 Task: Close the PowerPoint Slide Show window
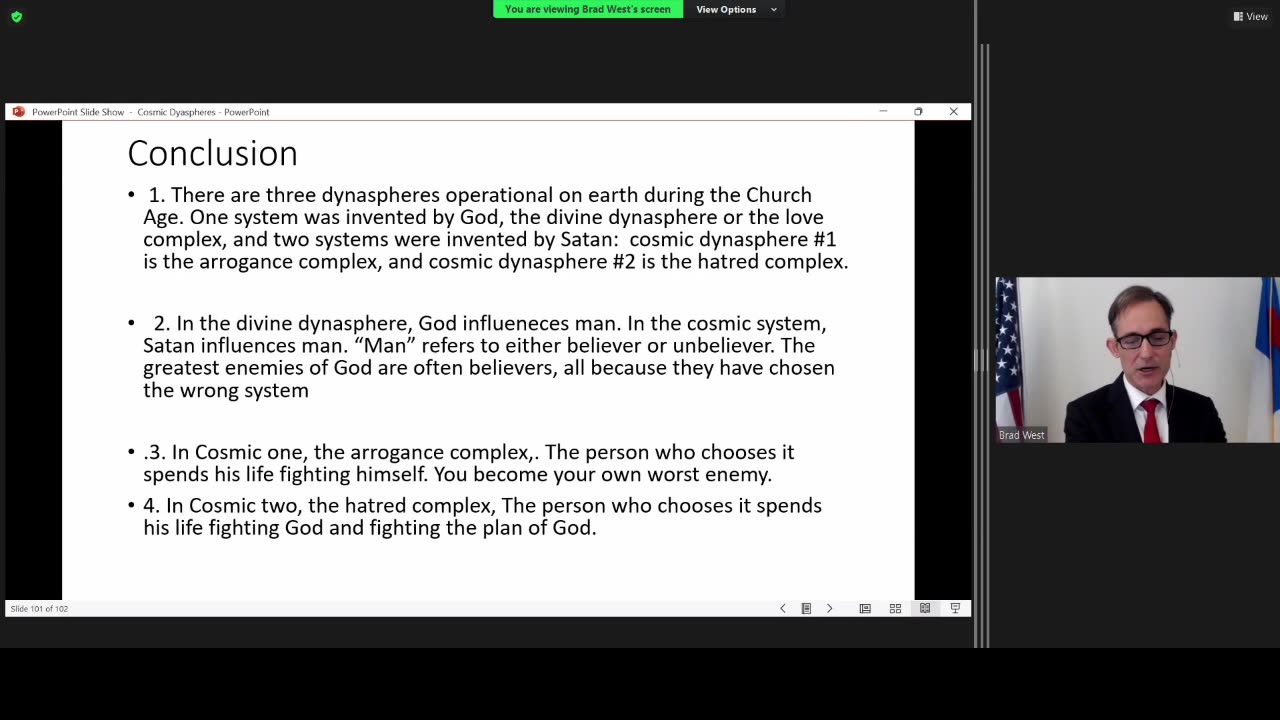[x=953, y=111]
